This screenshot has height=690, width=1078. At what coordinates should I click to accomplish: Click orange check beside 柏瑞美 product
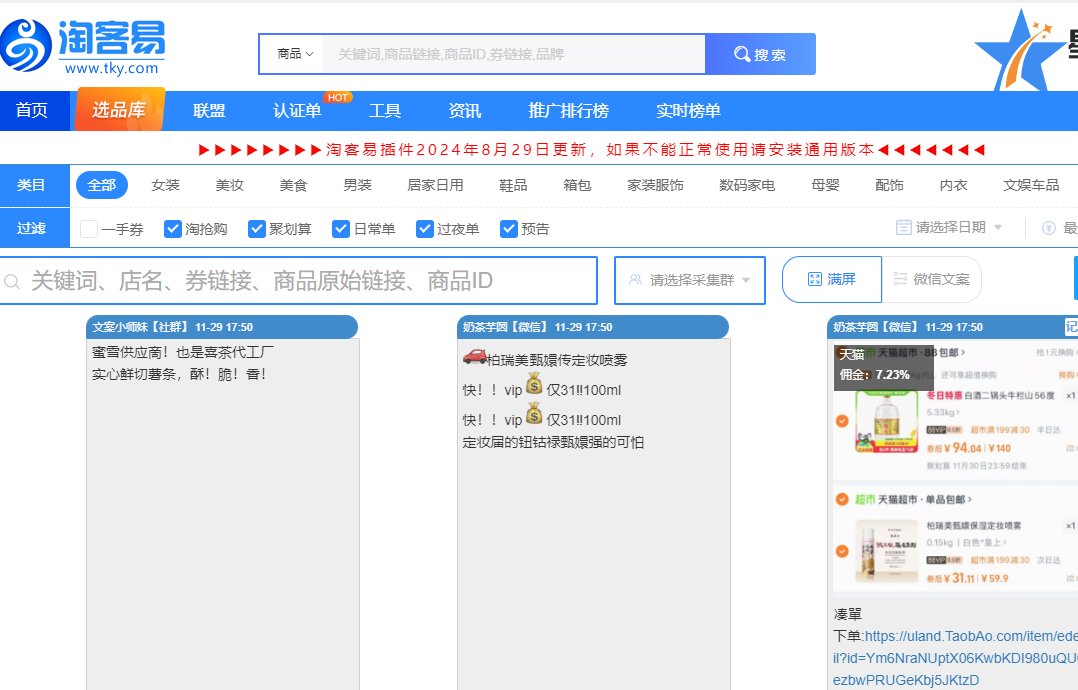[842, 550]
